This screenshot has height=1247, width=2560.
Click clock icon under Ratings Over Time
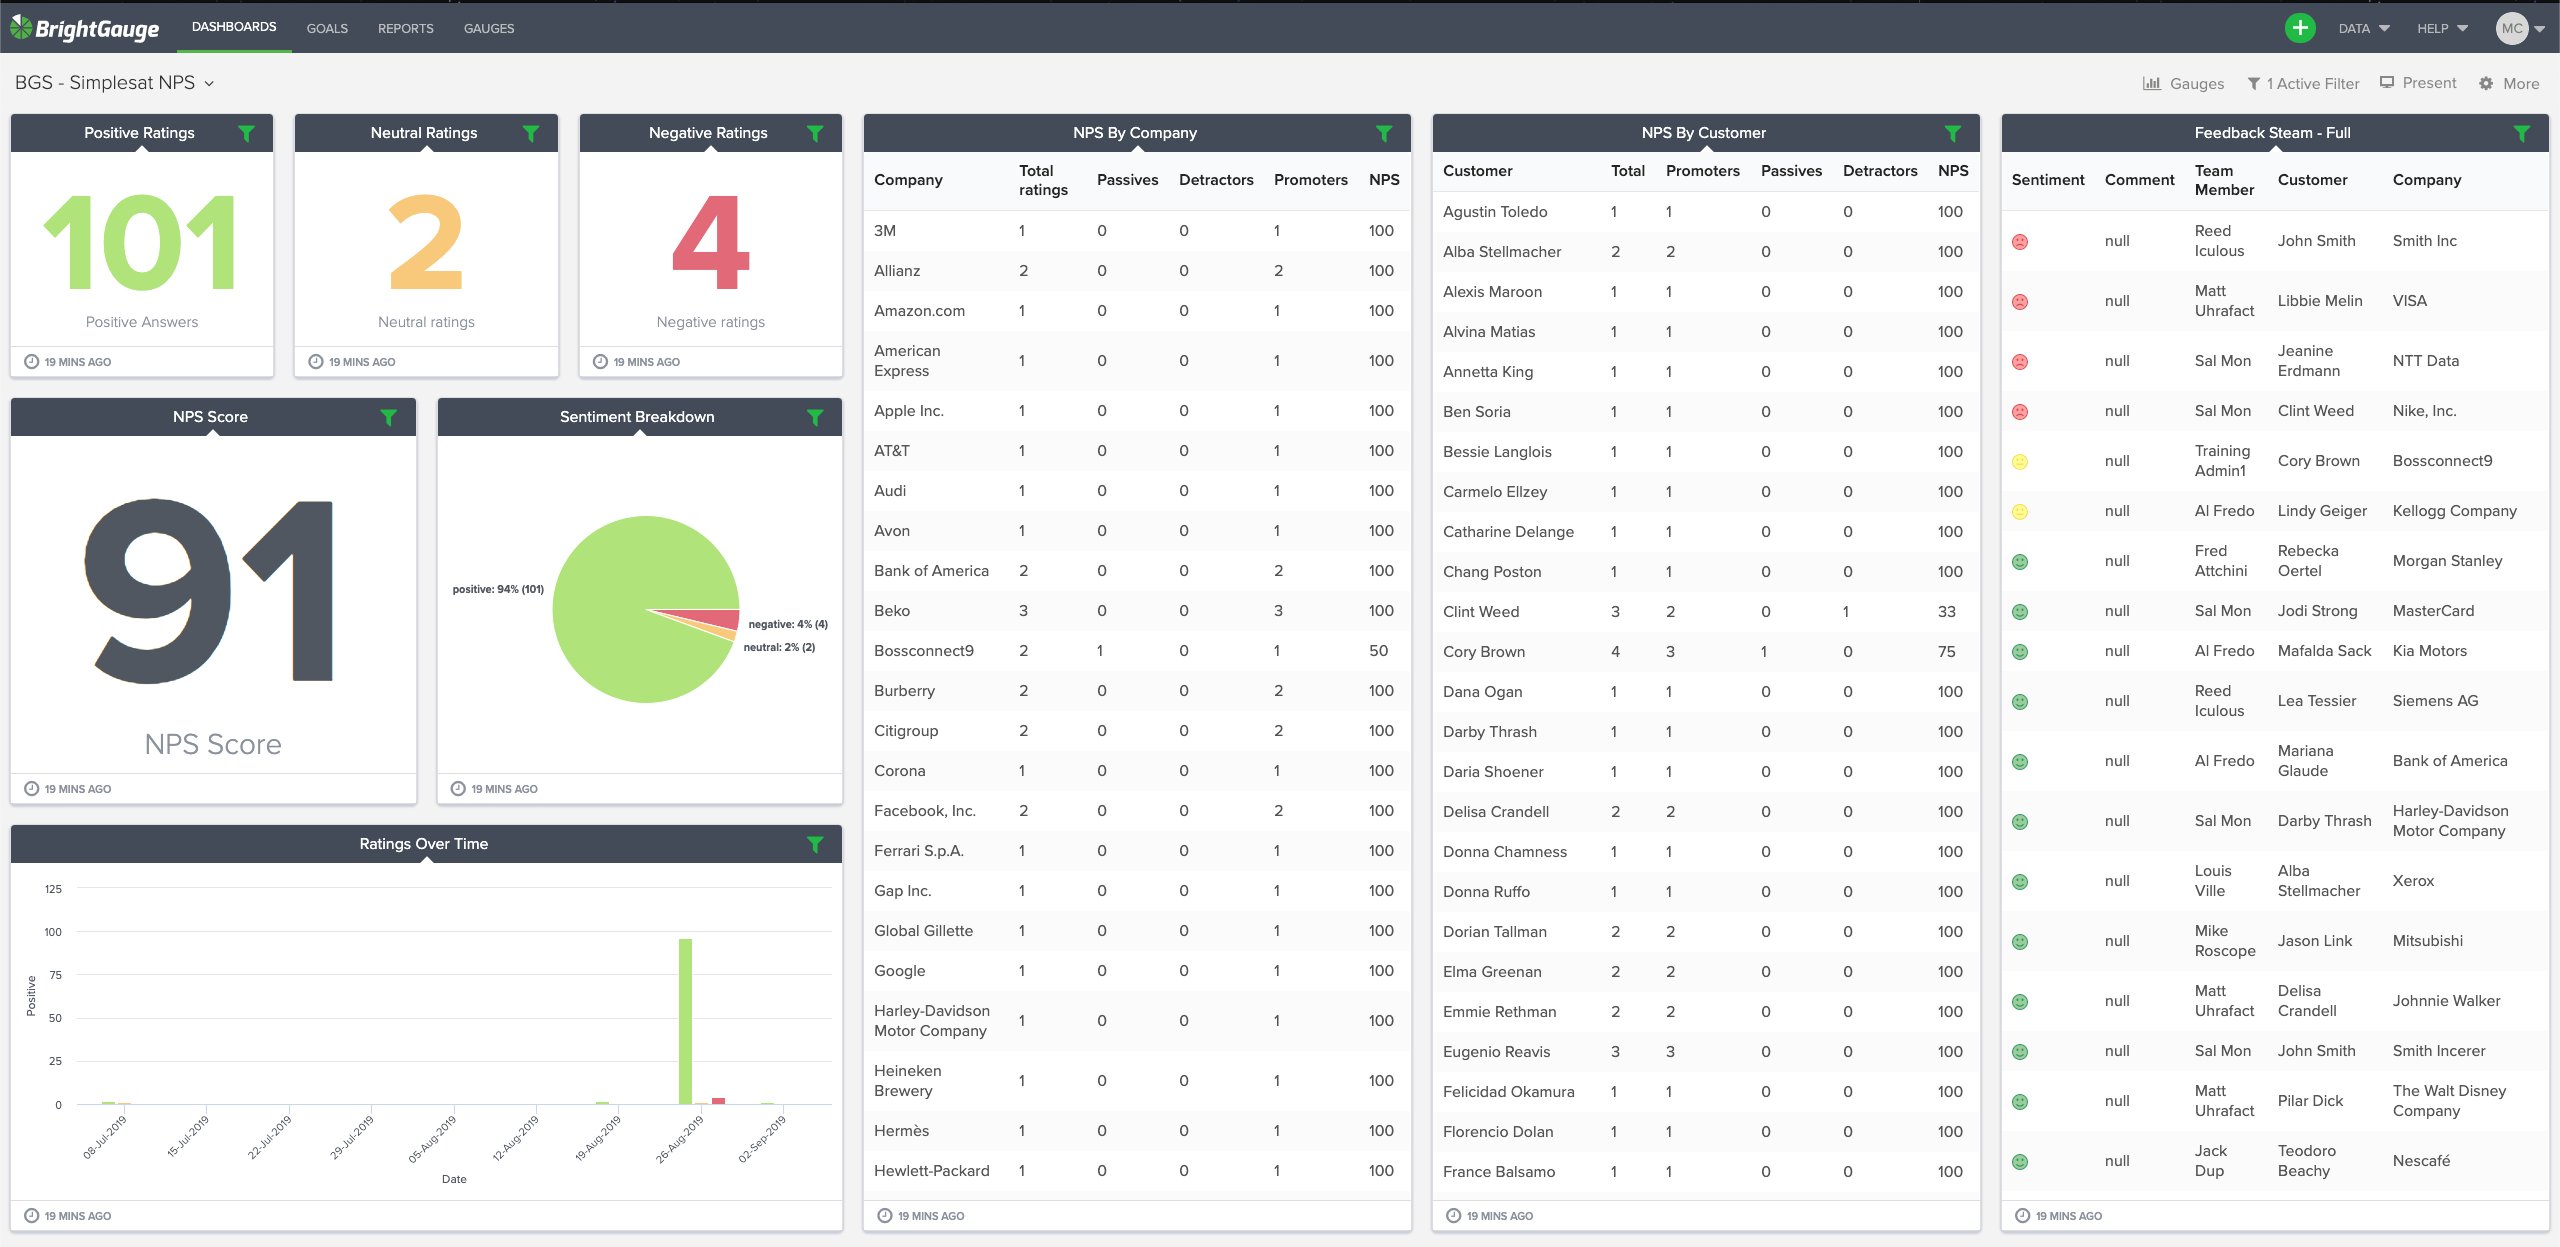pyautogui.click(x=31, y=1216)
